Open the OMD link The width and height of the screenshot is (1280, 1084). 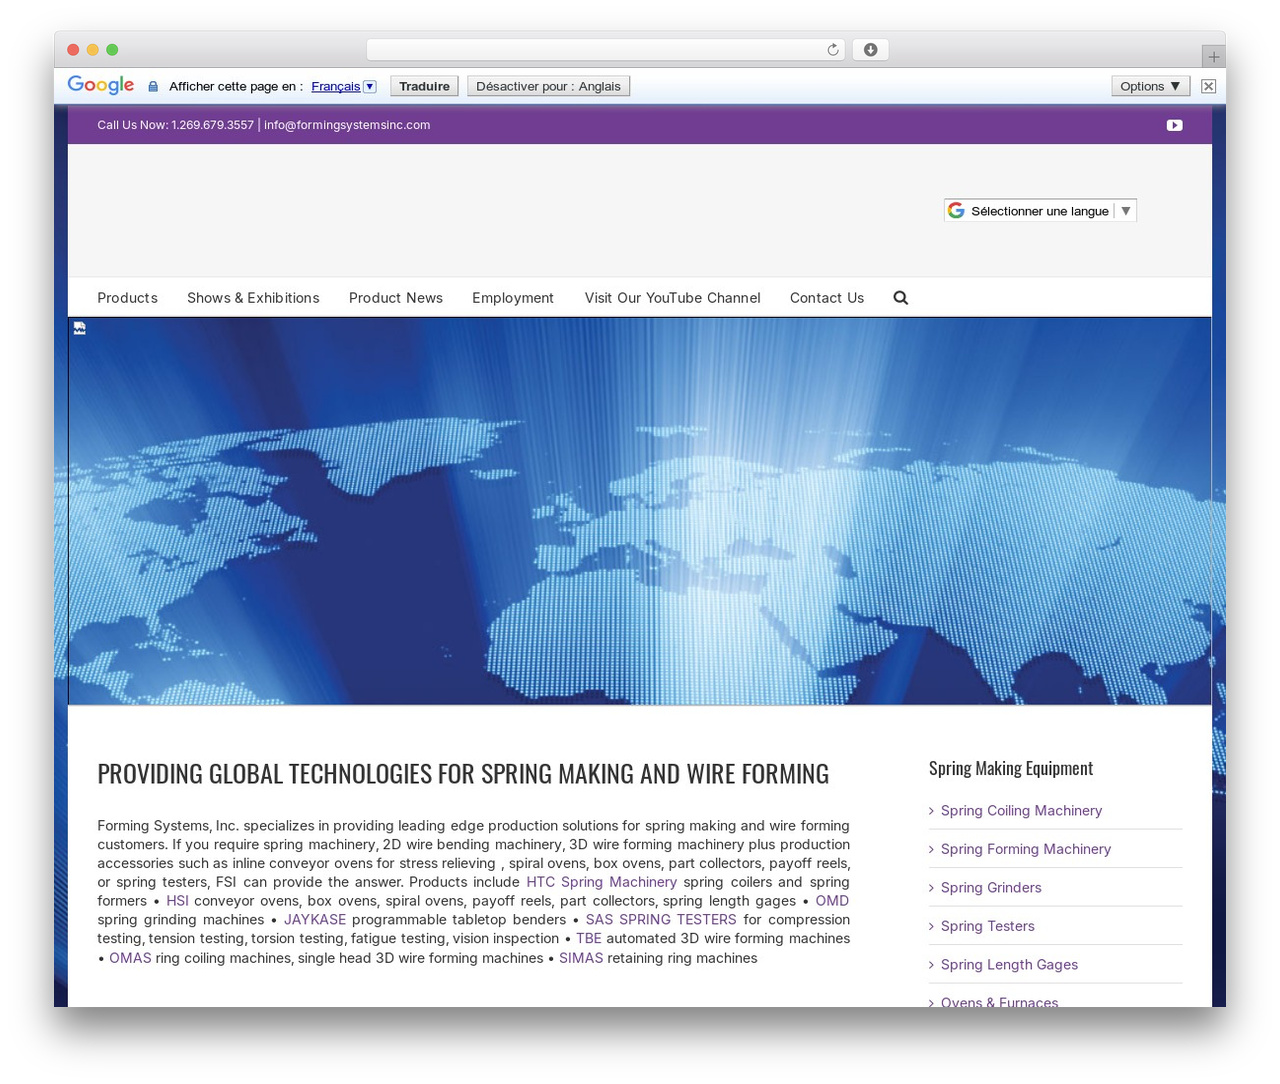point(832,901)
